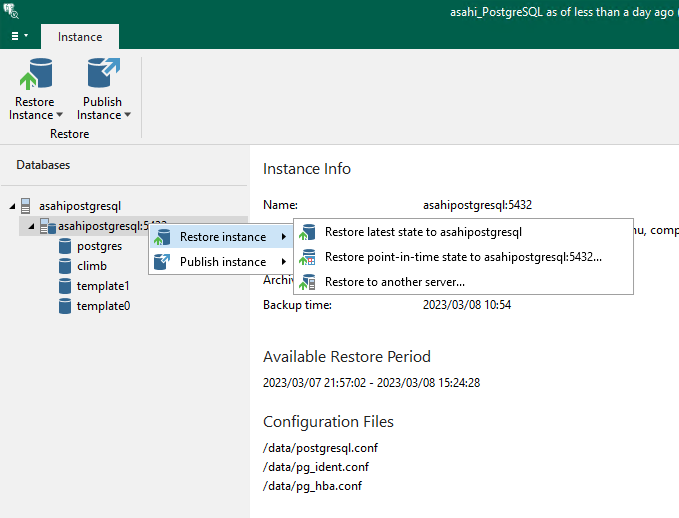
Task: Select the asahipostgresql server tree item
Action: [80, 206]
